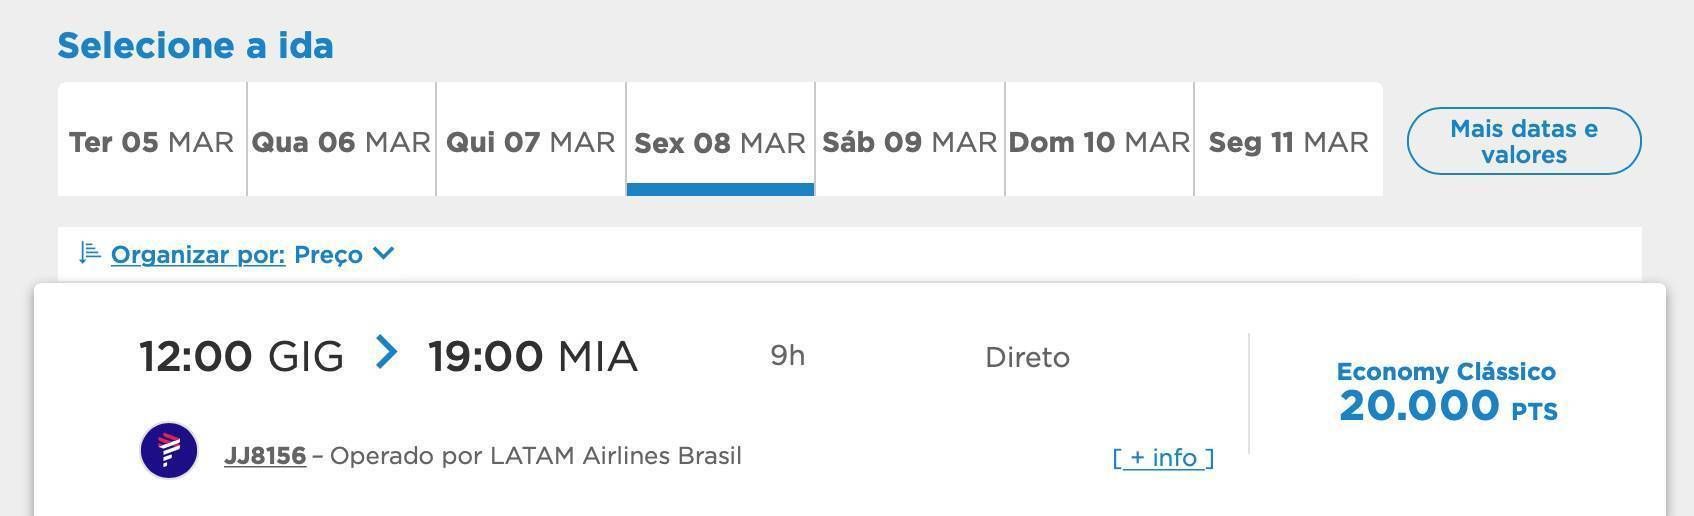Select the Preço sort value
Screen dimensions: 1694x516
(328, 255)
